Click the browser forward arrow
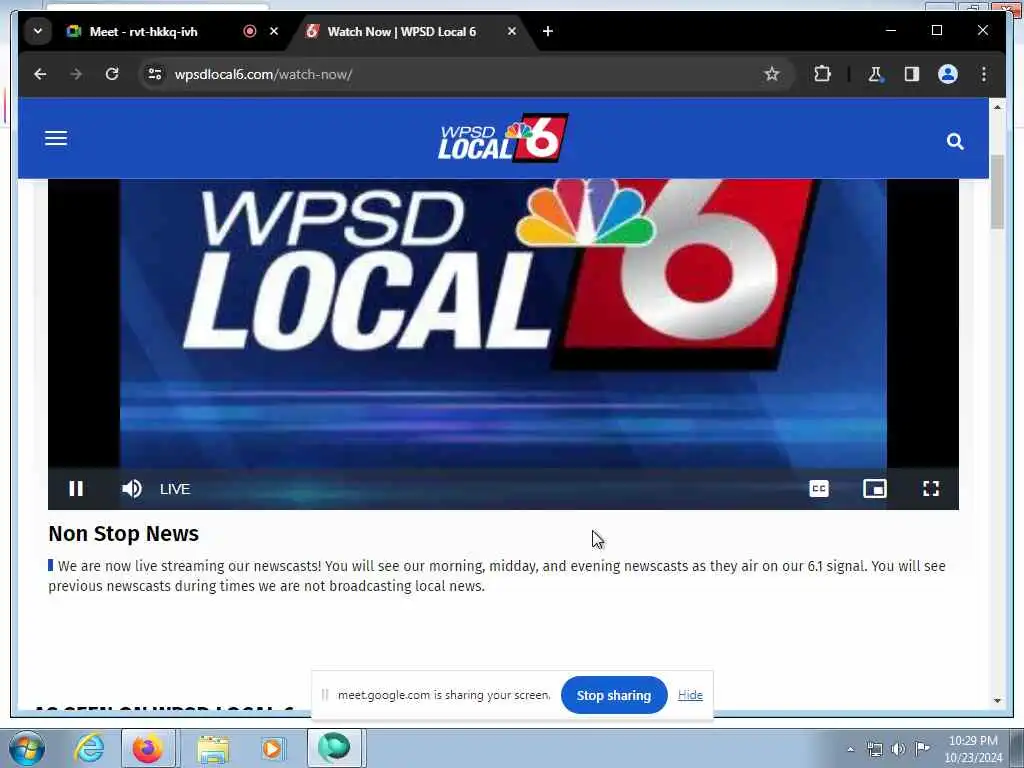The width and height of the screenshot is (1024, 768). [76, 74]
